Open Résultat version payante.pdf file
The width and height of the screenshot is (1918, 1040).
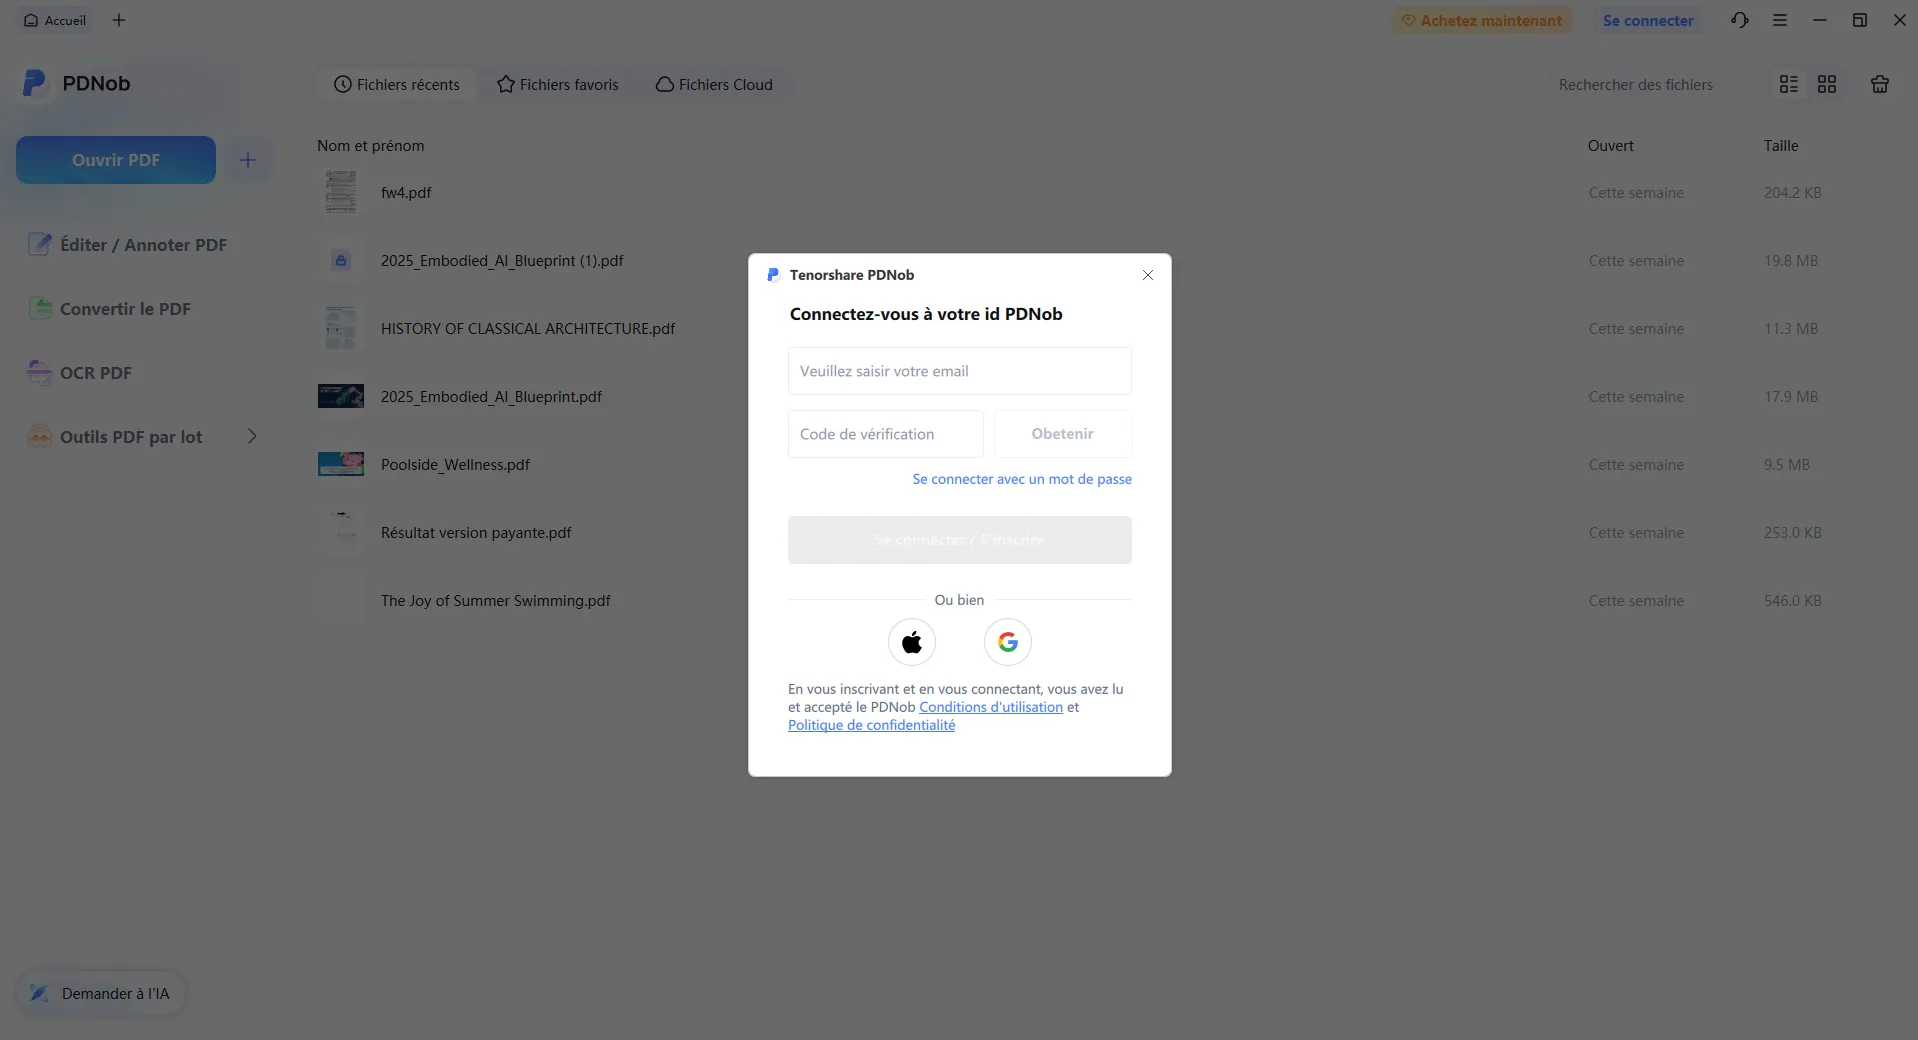[476, 533]
